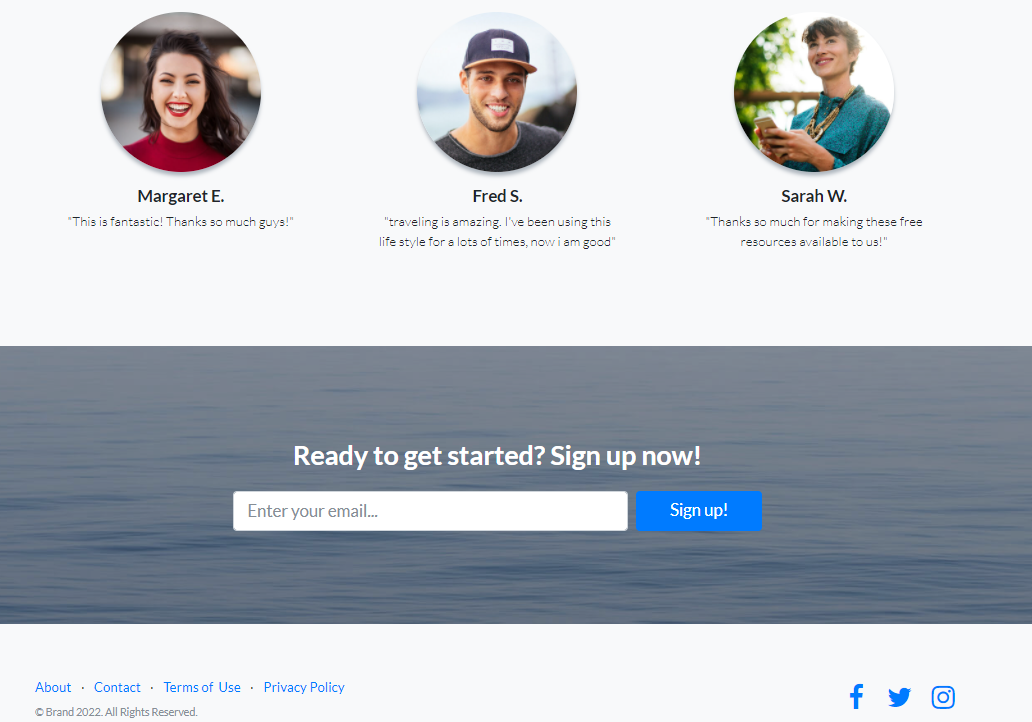This screenshot has height=722, width=1032.
Task: Click the blue Sign up! button
Action: [x=699, y=511]
